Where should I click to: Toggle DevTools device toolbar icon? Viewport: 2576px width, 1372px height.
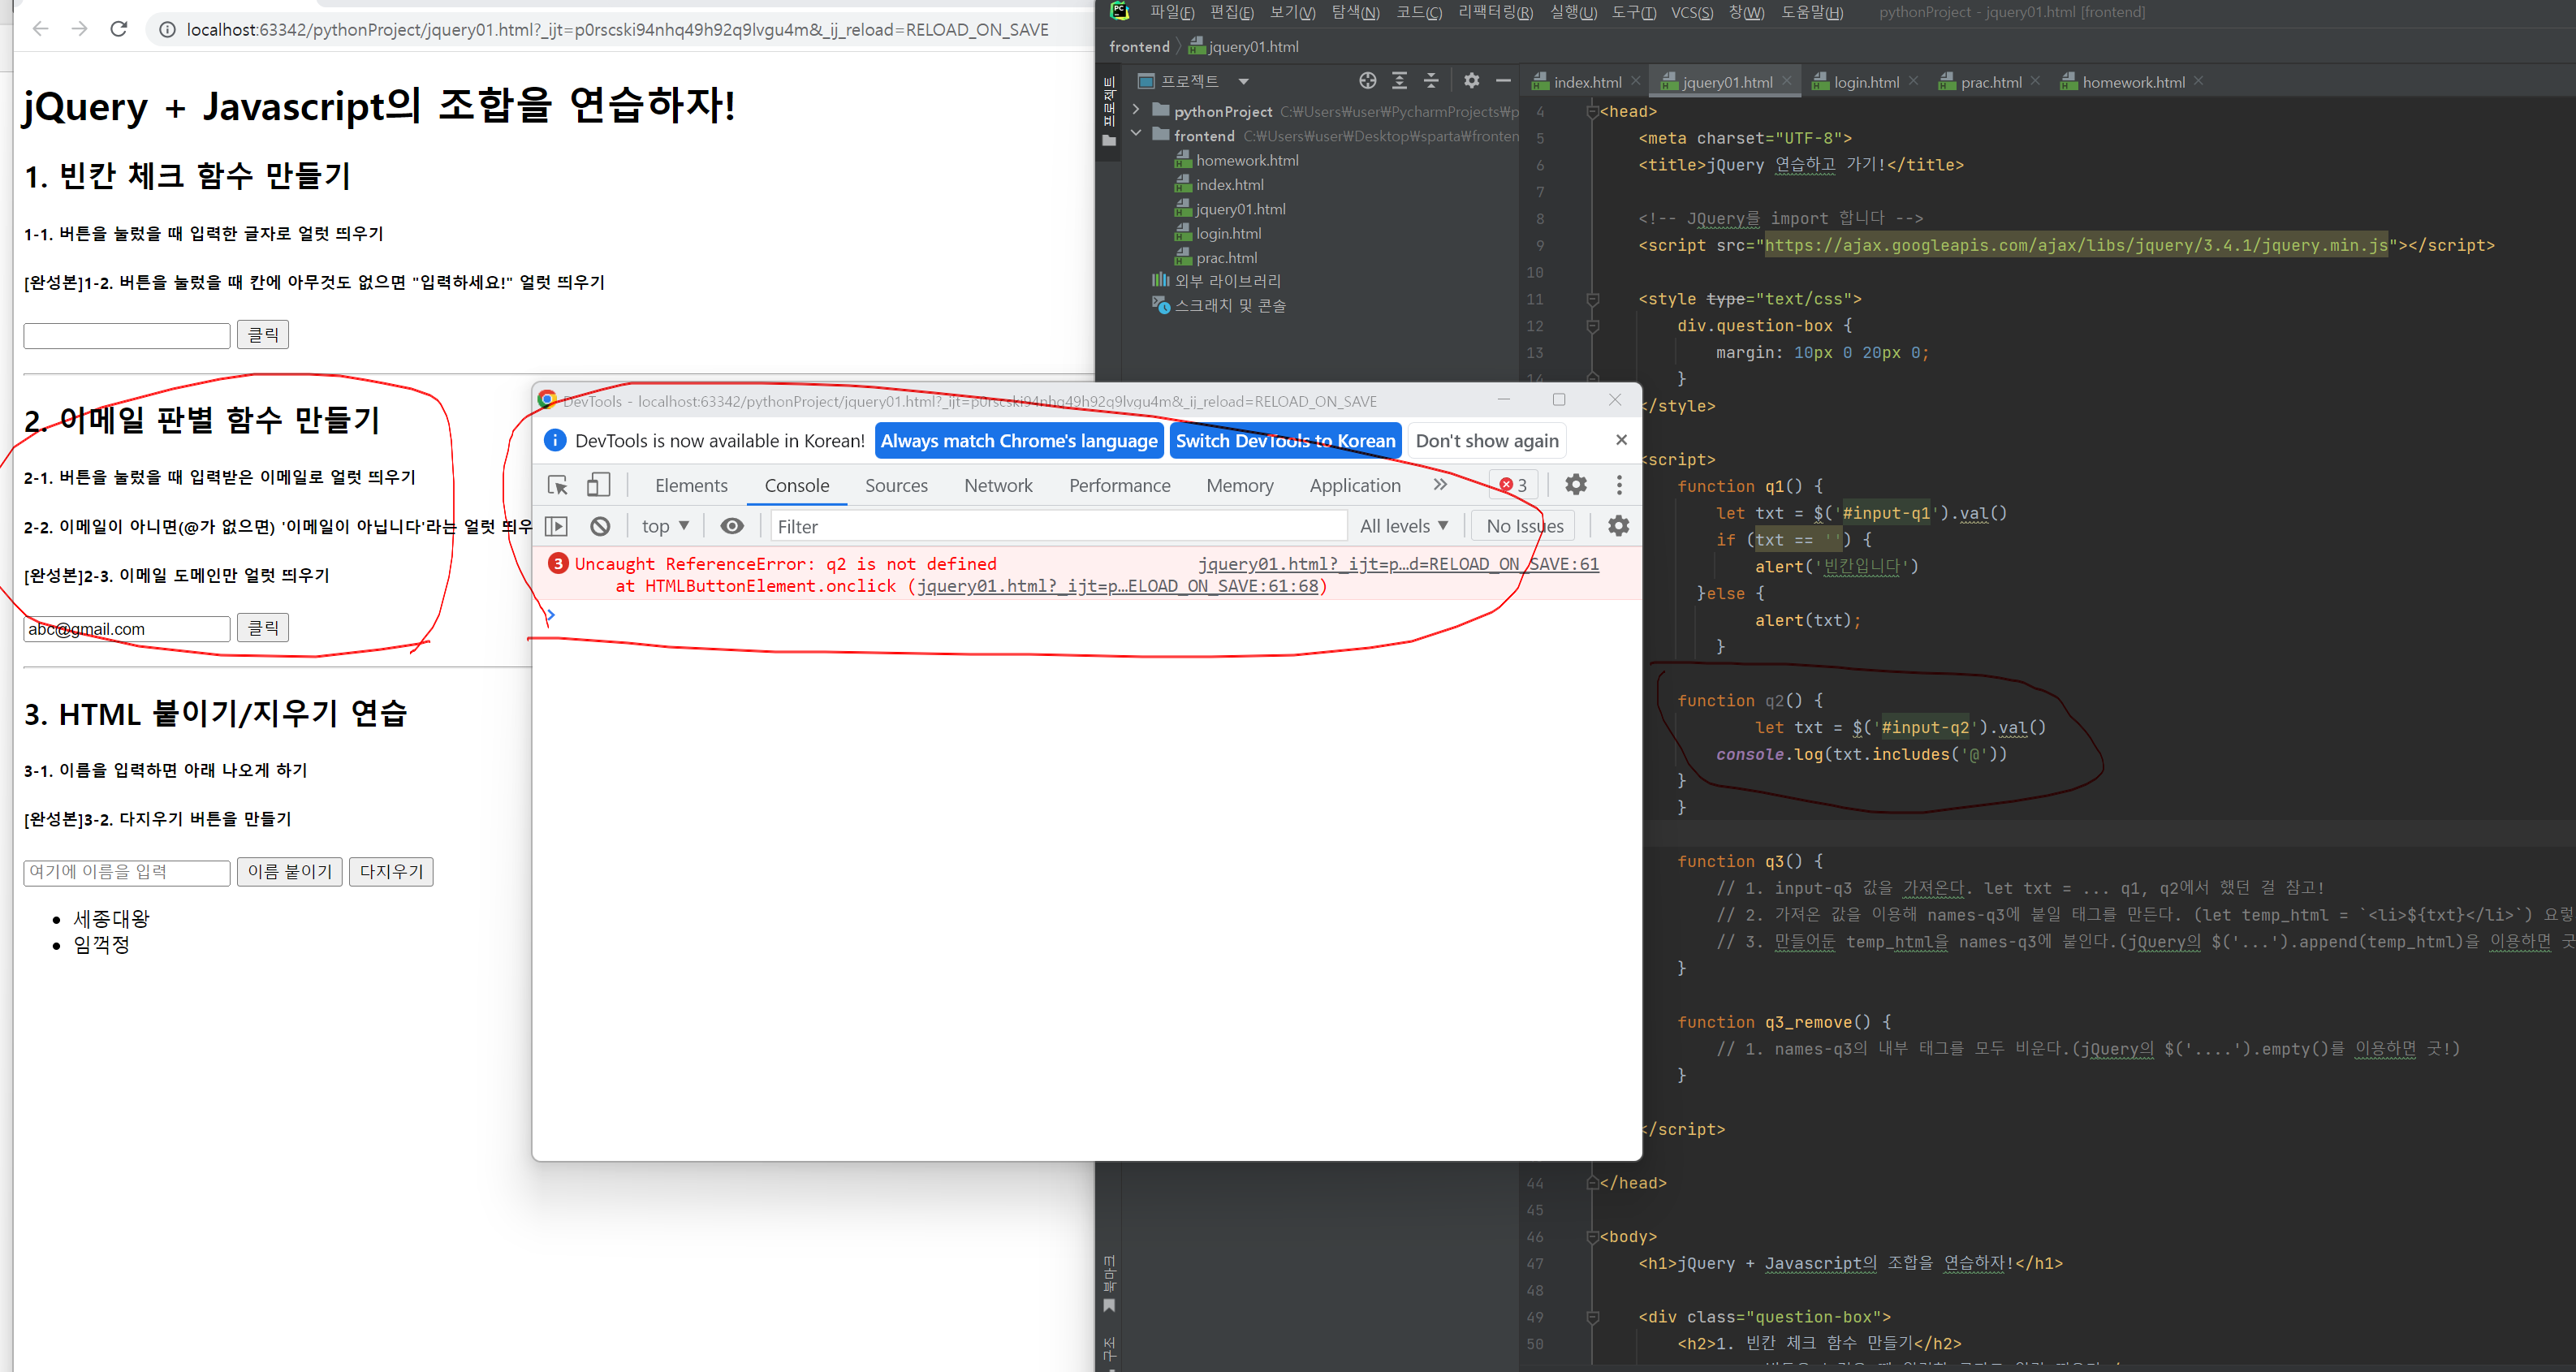point(598,485)
